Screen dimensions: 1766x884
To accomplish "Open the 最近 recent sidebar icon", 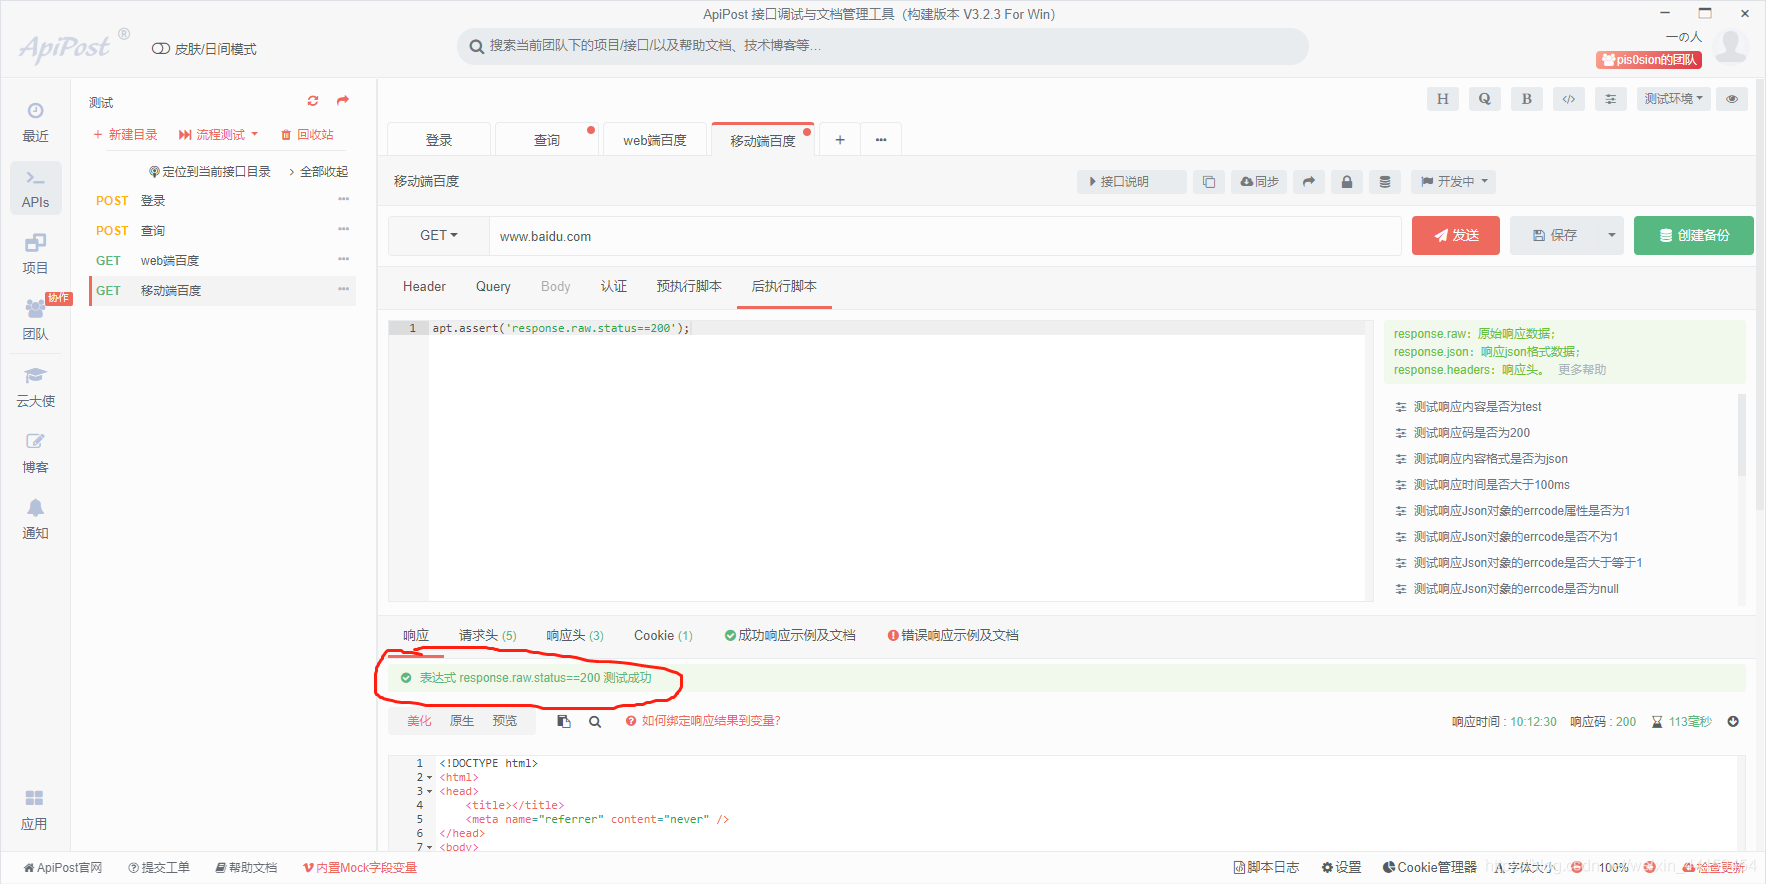I will click(x=35, y=122).
